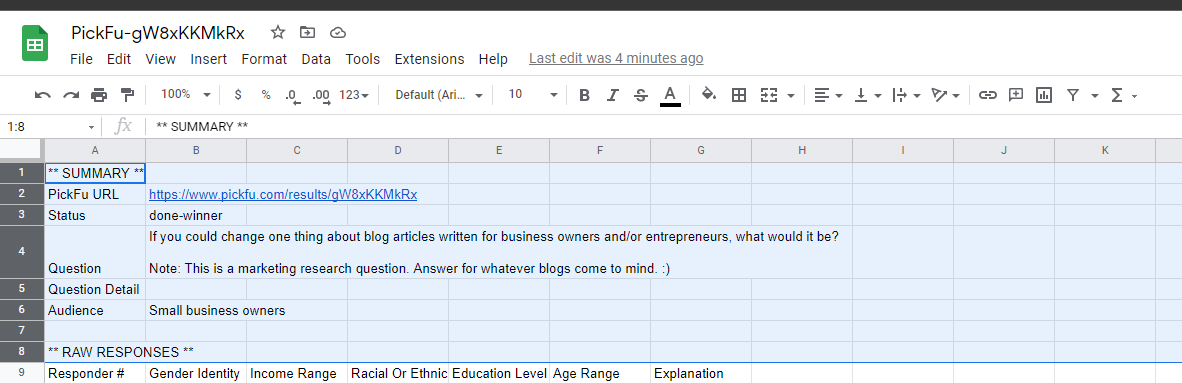Open the File menu
This screenshot has width=1182, height=383.
tap(81, 59)
